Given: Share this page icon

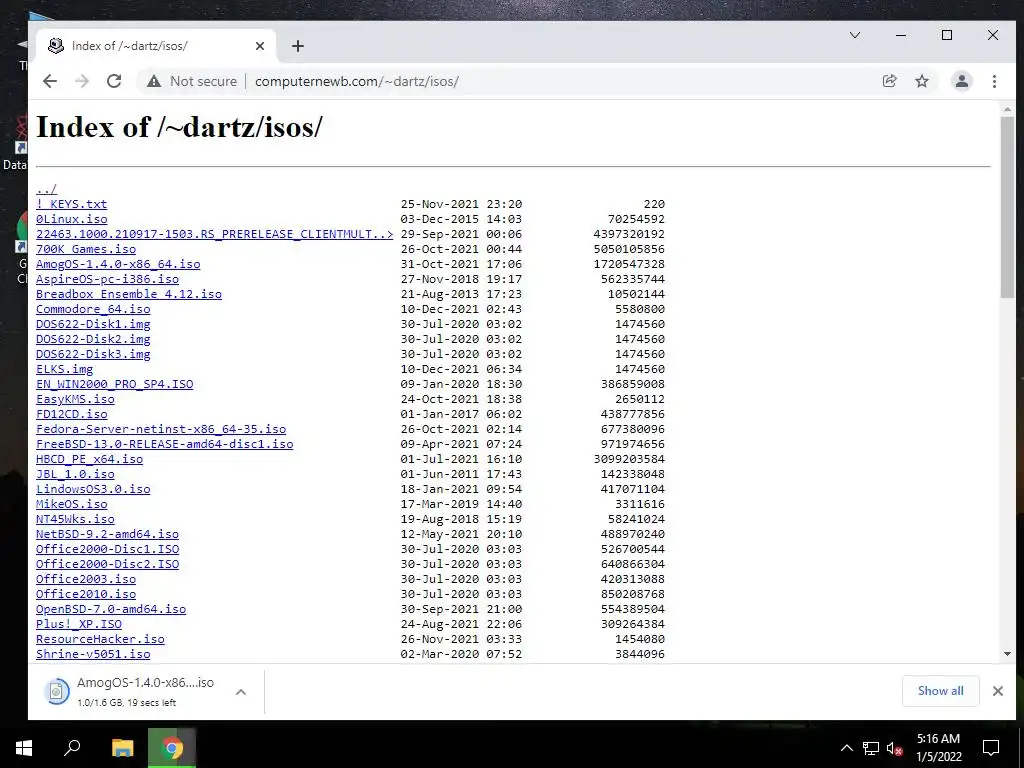Looking at the screenshot, I should 889,81.
